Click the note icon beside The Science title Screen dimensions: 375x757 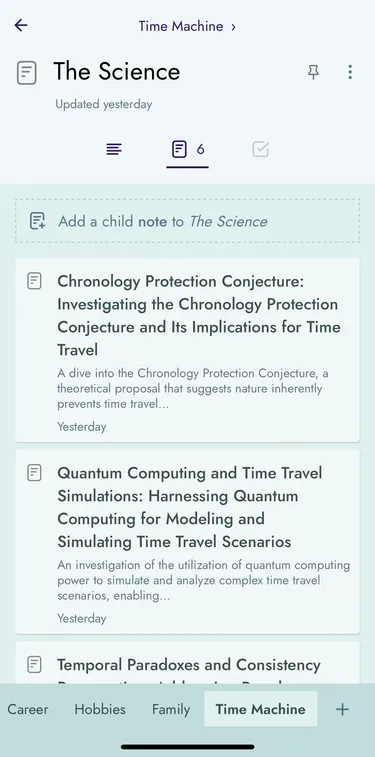(x=27, y=73)
